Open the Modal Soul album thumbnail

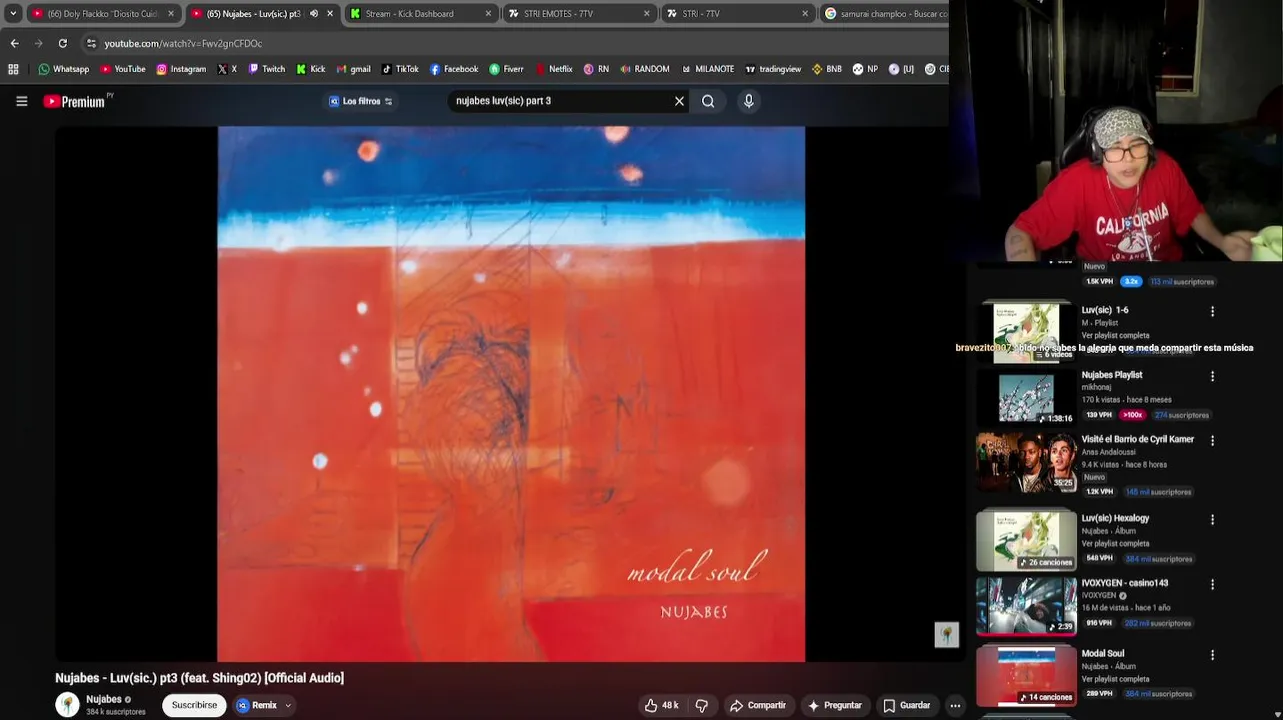(1026, 676)
